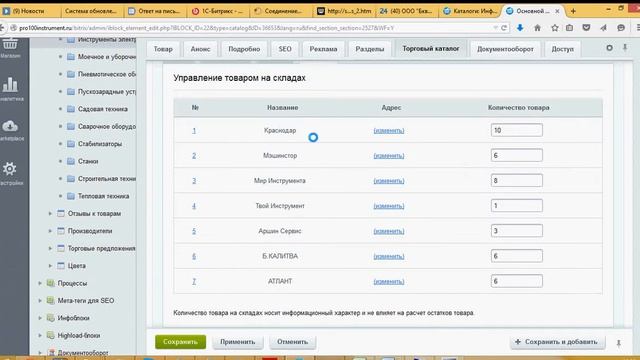Close the Основной browser tab
Screen dimensions: 640x360
click(557, 11)
